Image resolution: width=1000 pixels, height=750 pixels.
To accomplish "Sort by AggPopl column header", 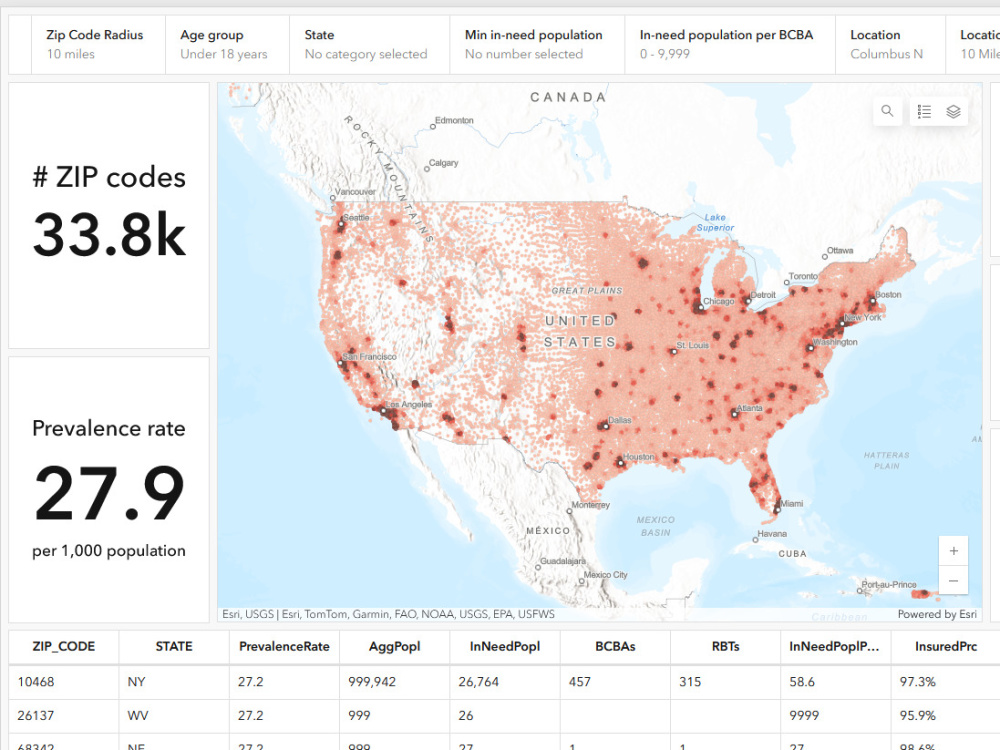I will coord(395,647).
